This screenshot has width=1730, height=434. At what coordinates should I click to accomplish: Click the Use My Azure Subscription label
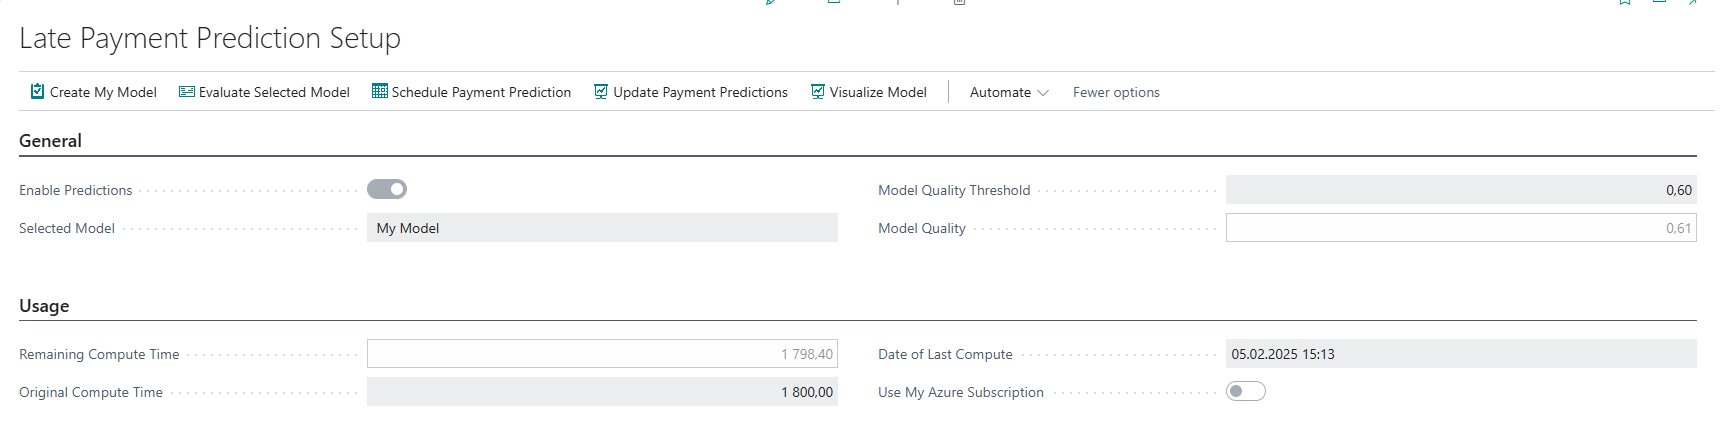click(x=960, y=392)
